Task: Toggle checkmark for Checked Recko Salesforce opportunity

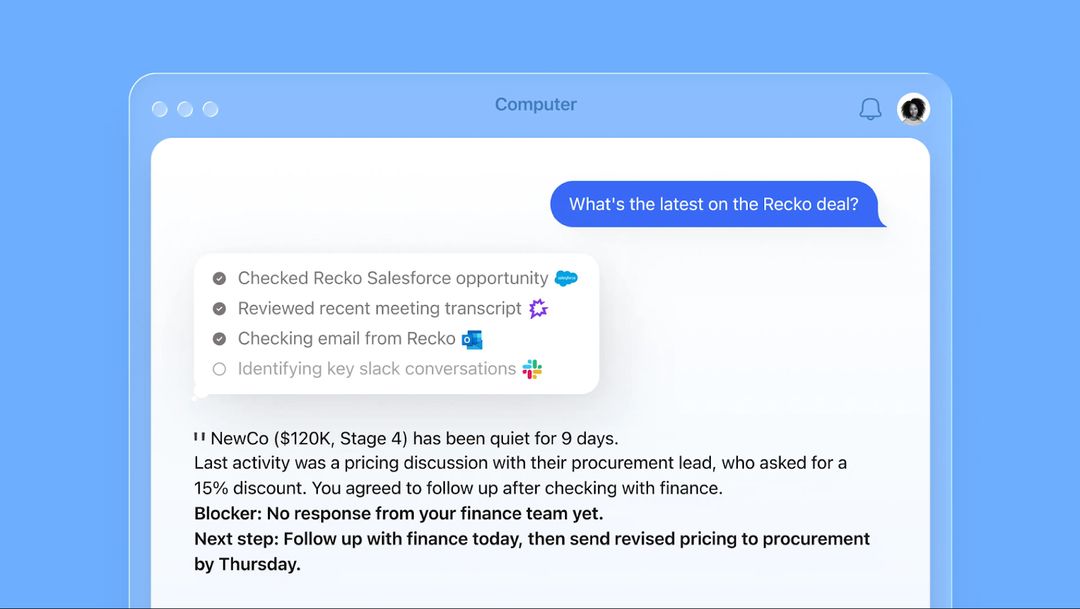Action: pos(219,278)
